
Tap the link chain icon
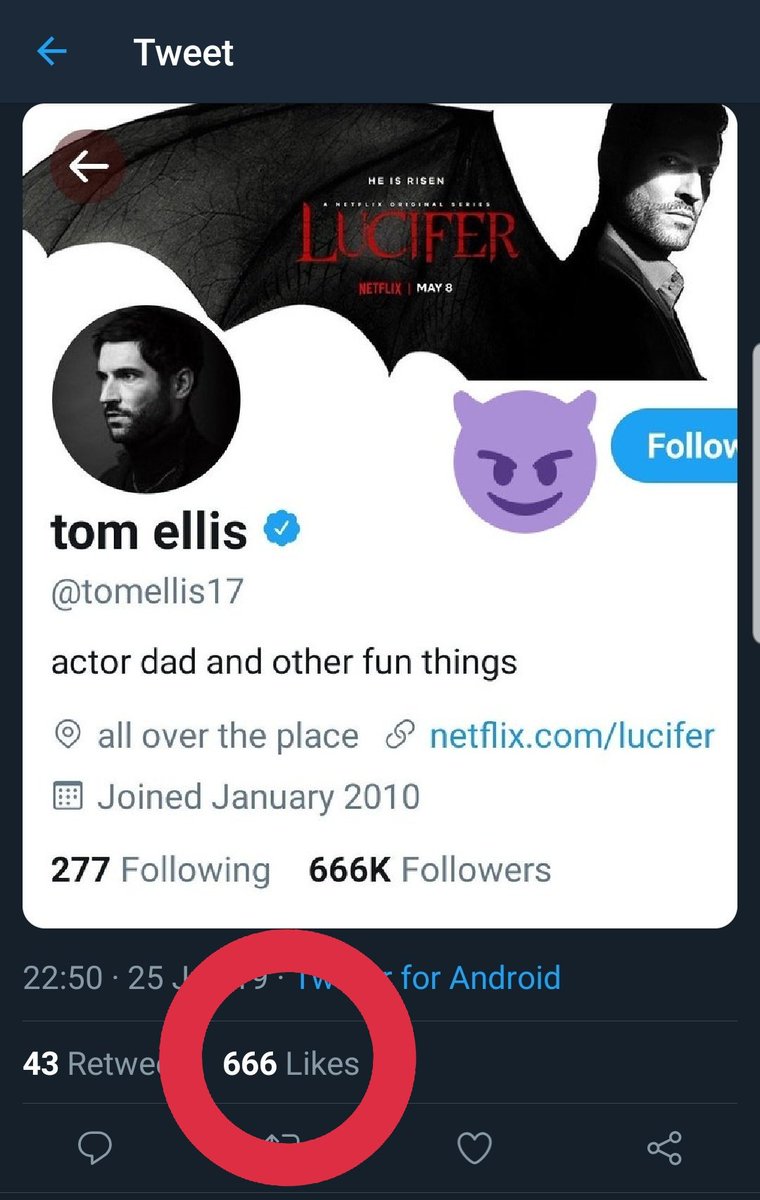398,737
